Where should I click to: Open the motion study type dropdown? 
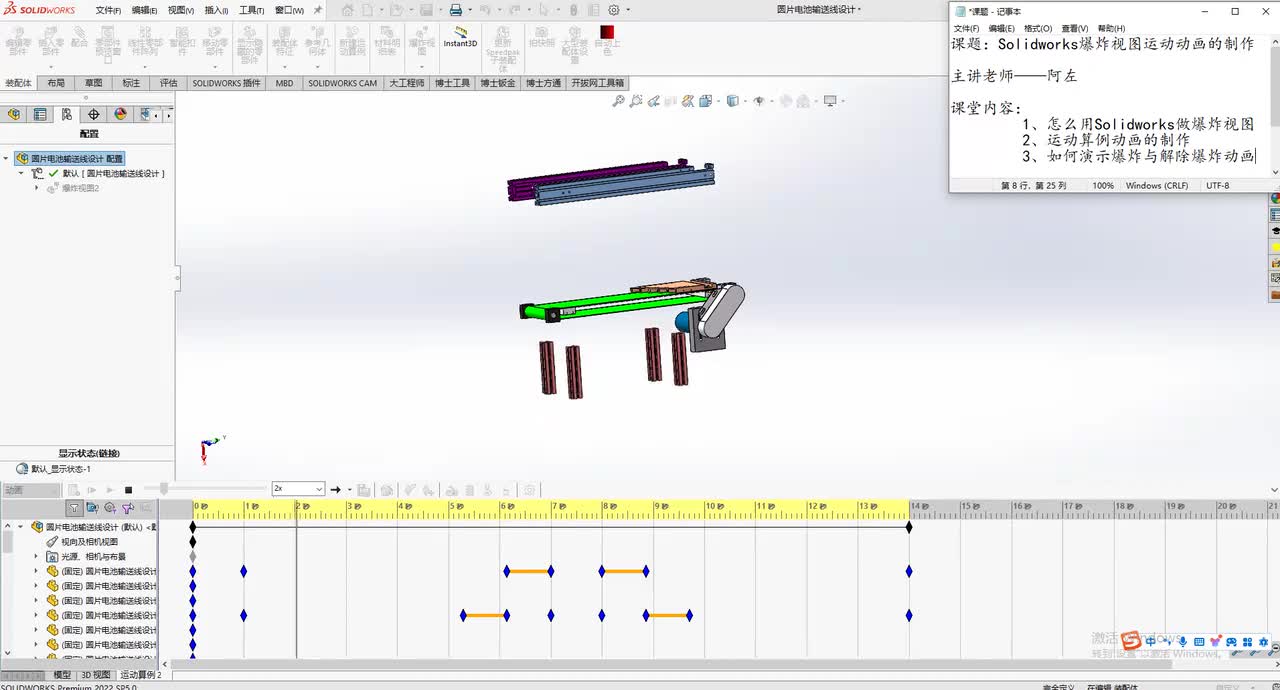coord(30,490)
